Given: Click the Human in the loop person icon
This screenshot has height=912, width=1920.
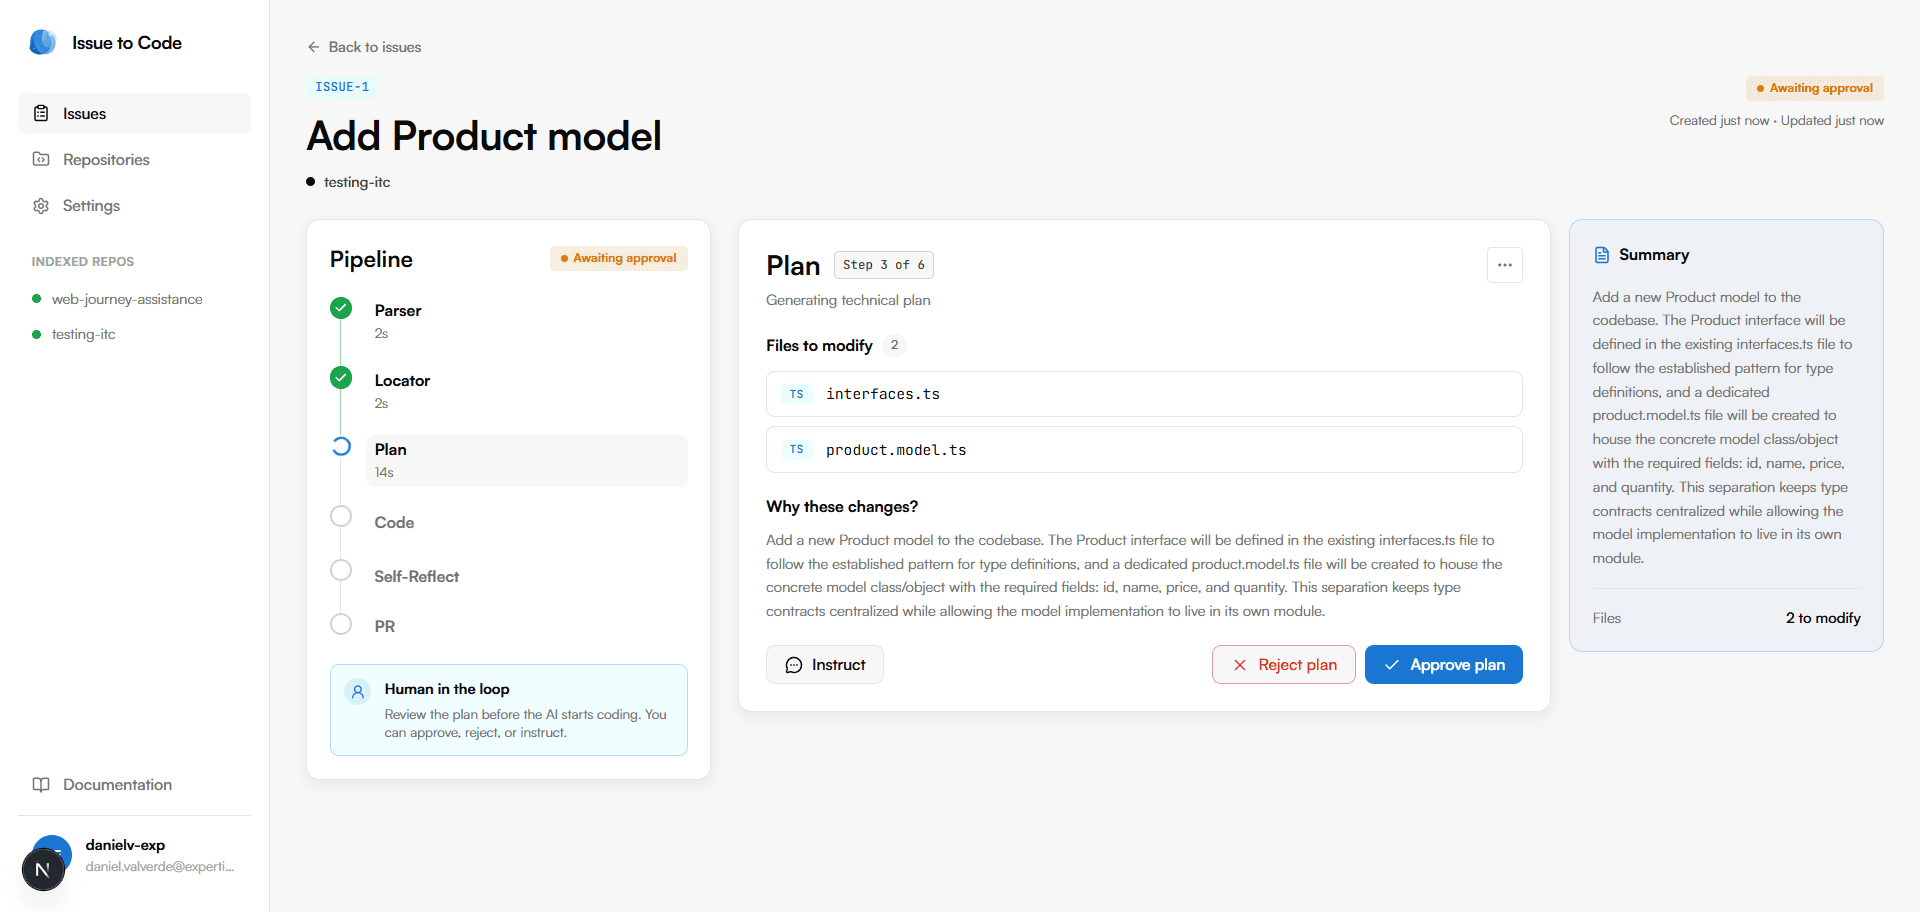Looking at the screenshot, I should tap(358, 691).
